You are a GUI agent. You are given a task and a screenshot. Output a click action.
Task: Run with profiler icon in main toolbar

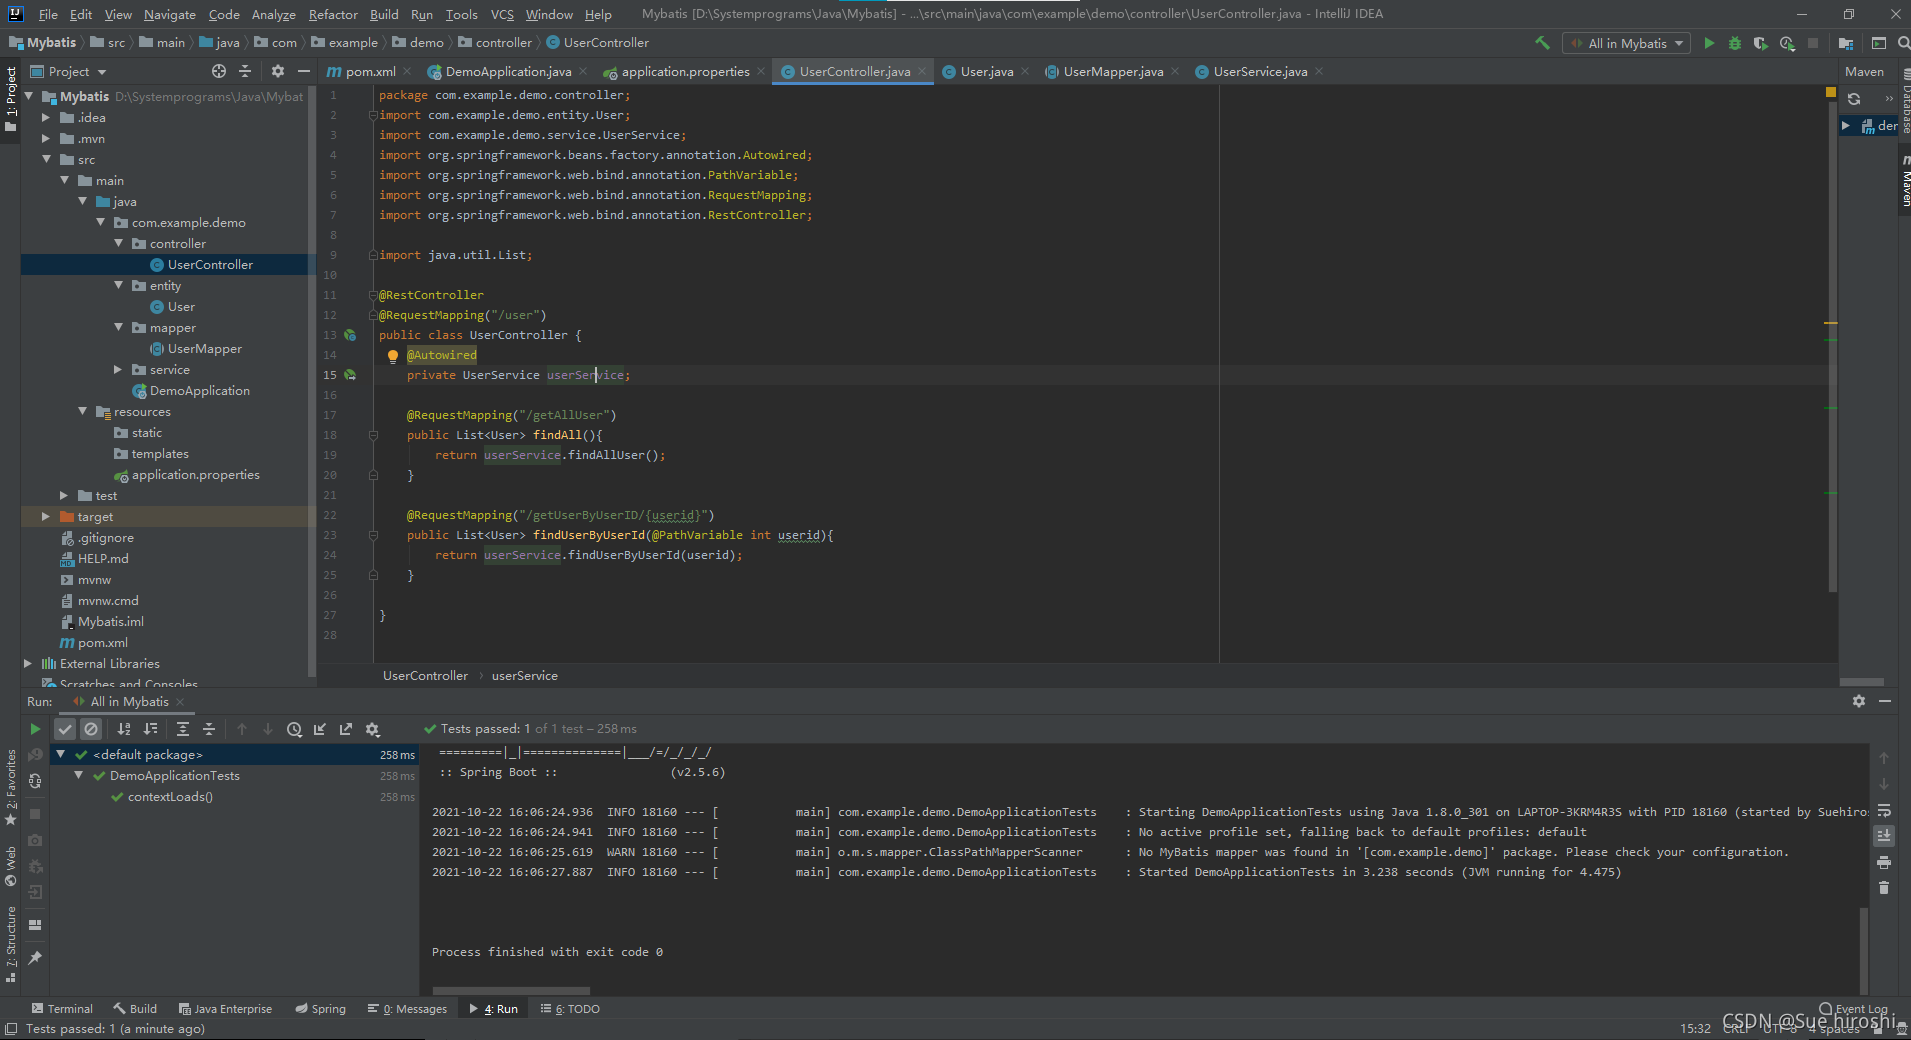coord(1787,43)
